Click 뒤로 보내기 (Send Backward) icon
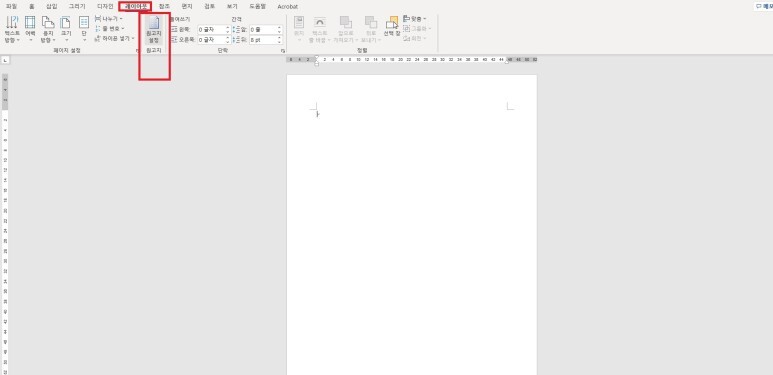The height and width of the screenshot is (375, 773). [x=371, y=29]
